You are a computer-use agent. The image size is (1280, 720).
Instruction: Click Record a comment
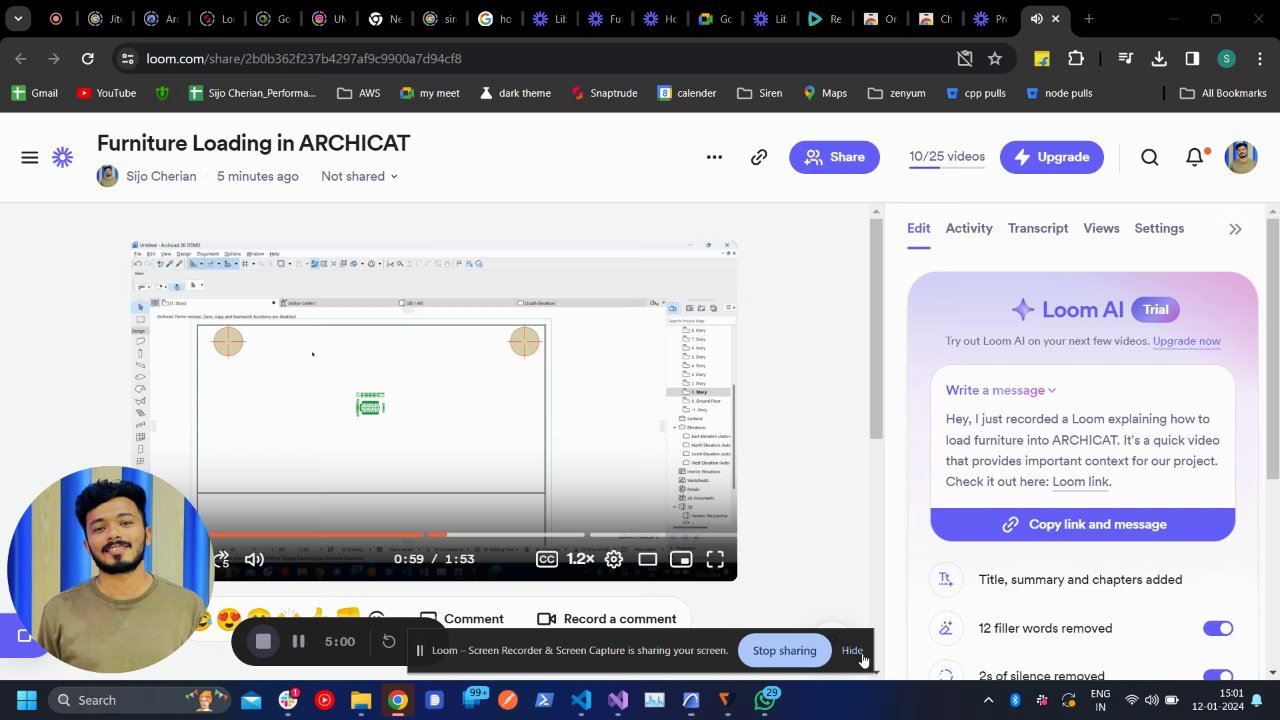[607, 619]
